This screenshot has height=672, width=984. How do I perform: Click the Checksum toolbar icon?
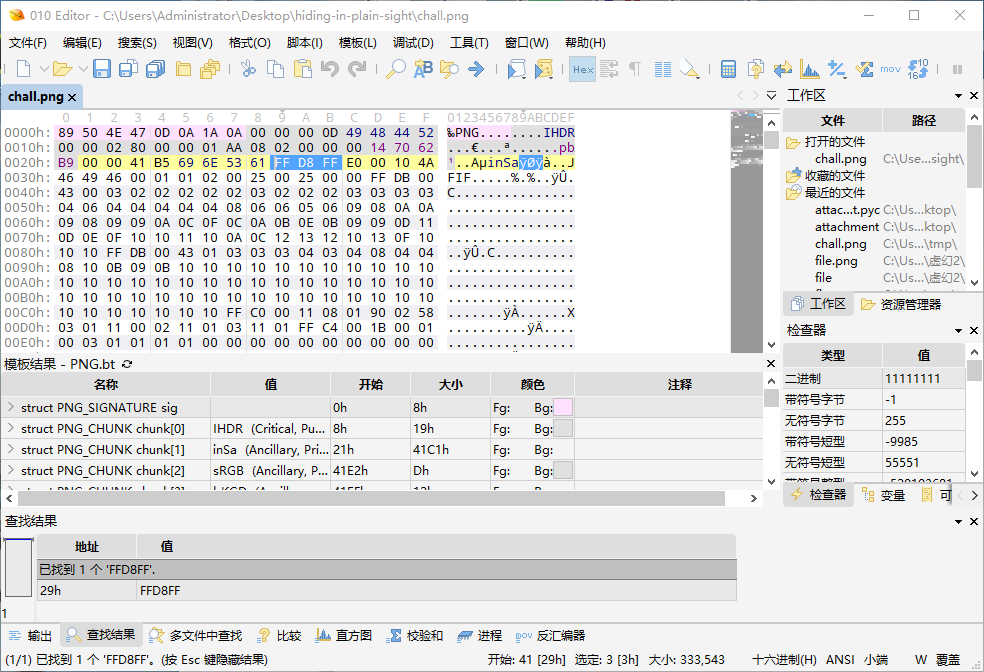click(864, 69)
